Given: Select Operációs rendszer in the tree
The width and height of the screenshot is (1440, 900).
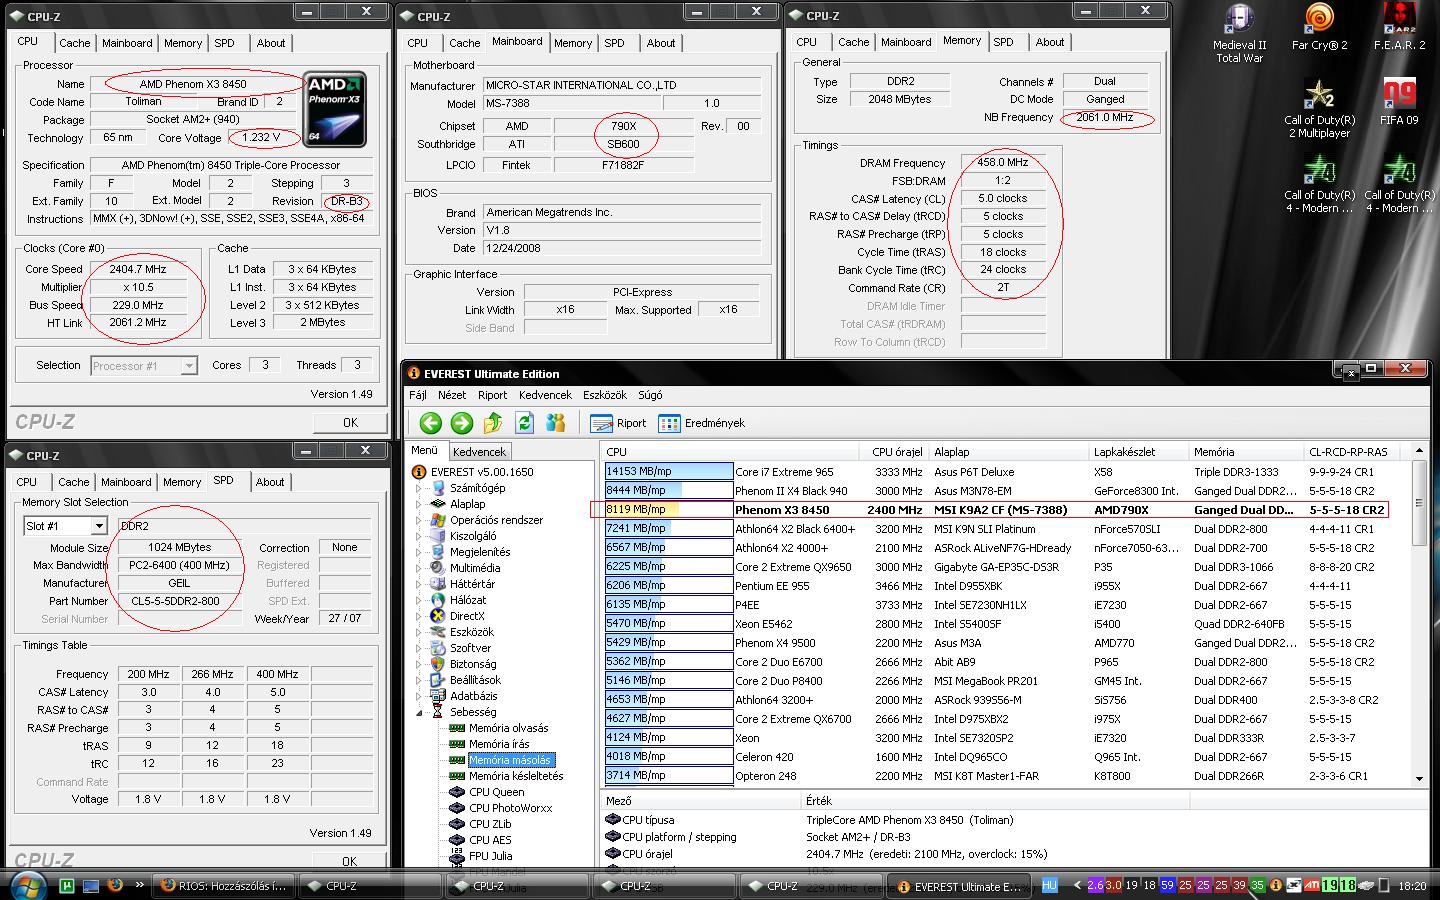Looking at the screenshot, I should pyautogui.click(x=496, y=520).
